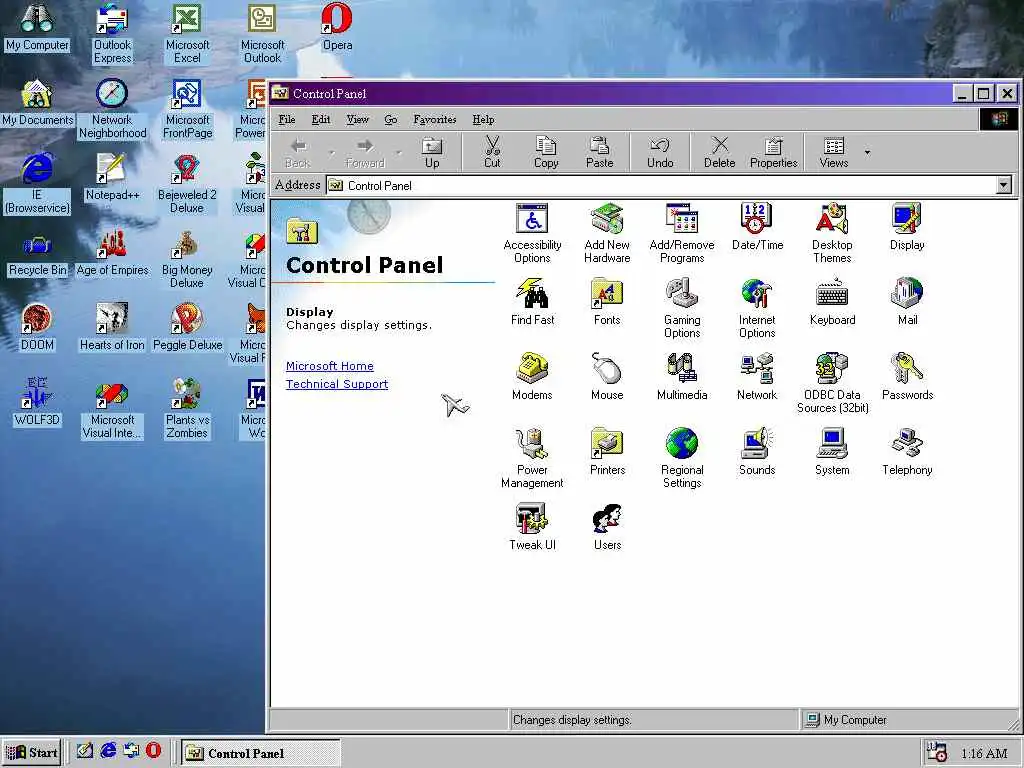Select Notepad++ desktop shortcut
Viewport: 1024px width, 768px height.
pyautogui.click(x=112, y=178)
